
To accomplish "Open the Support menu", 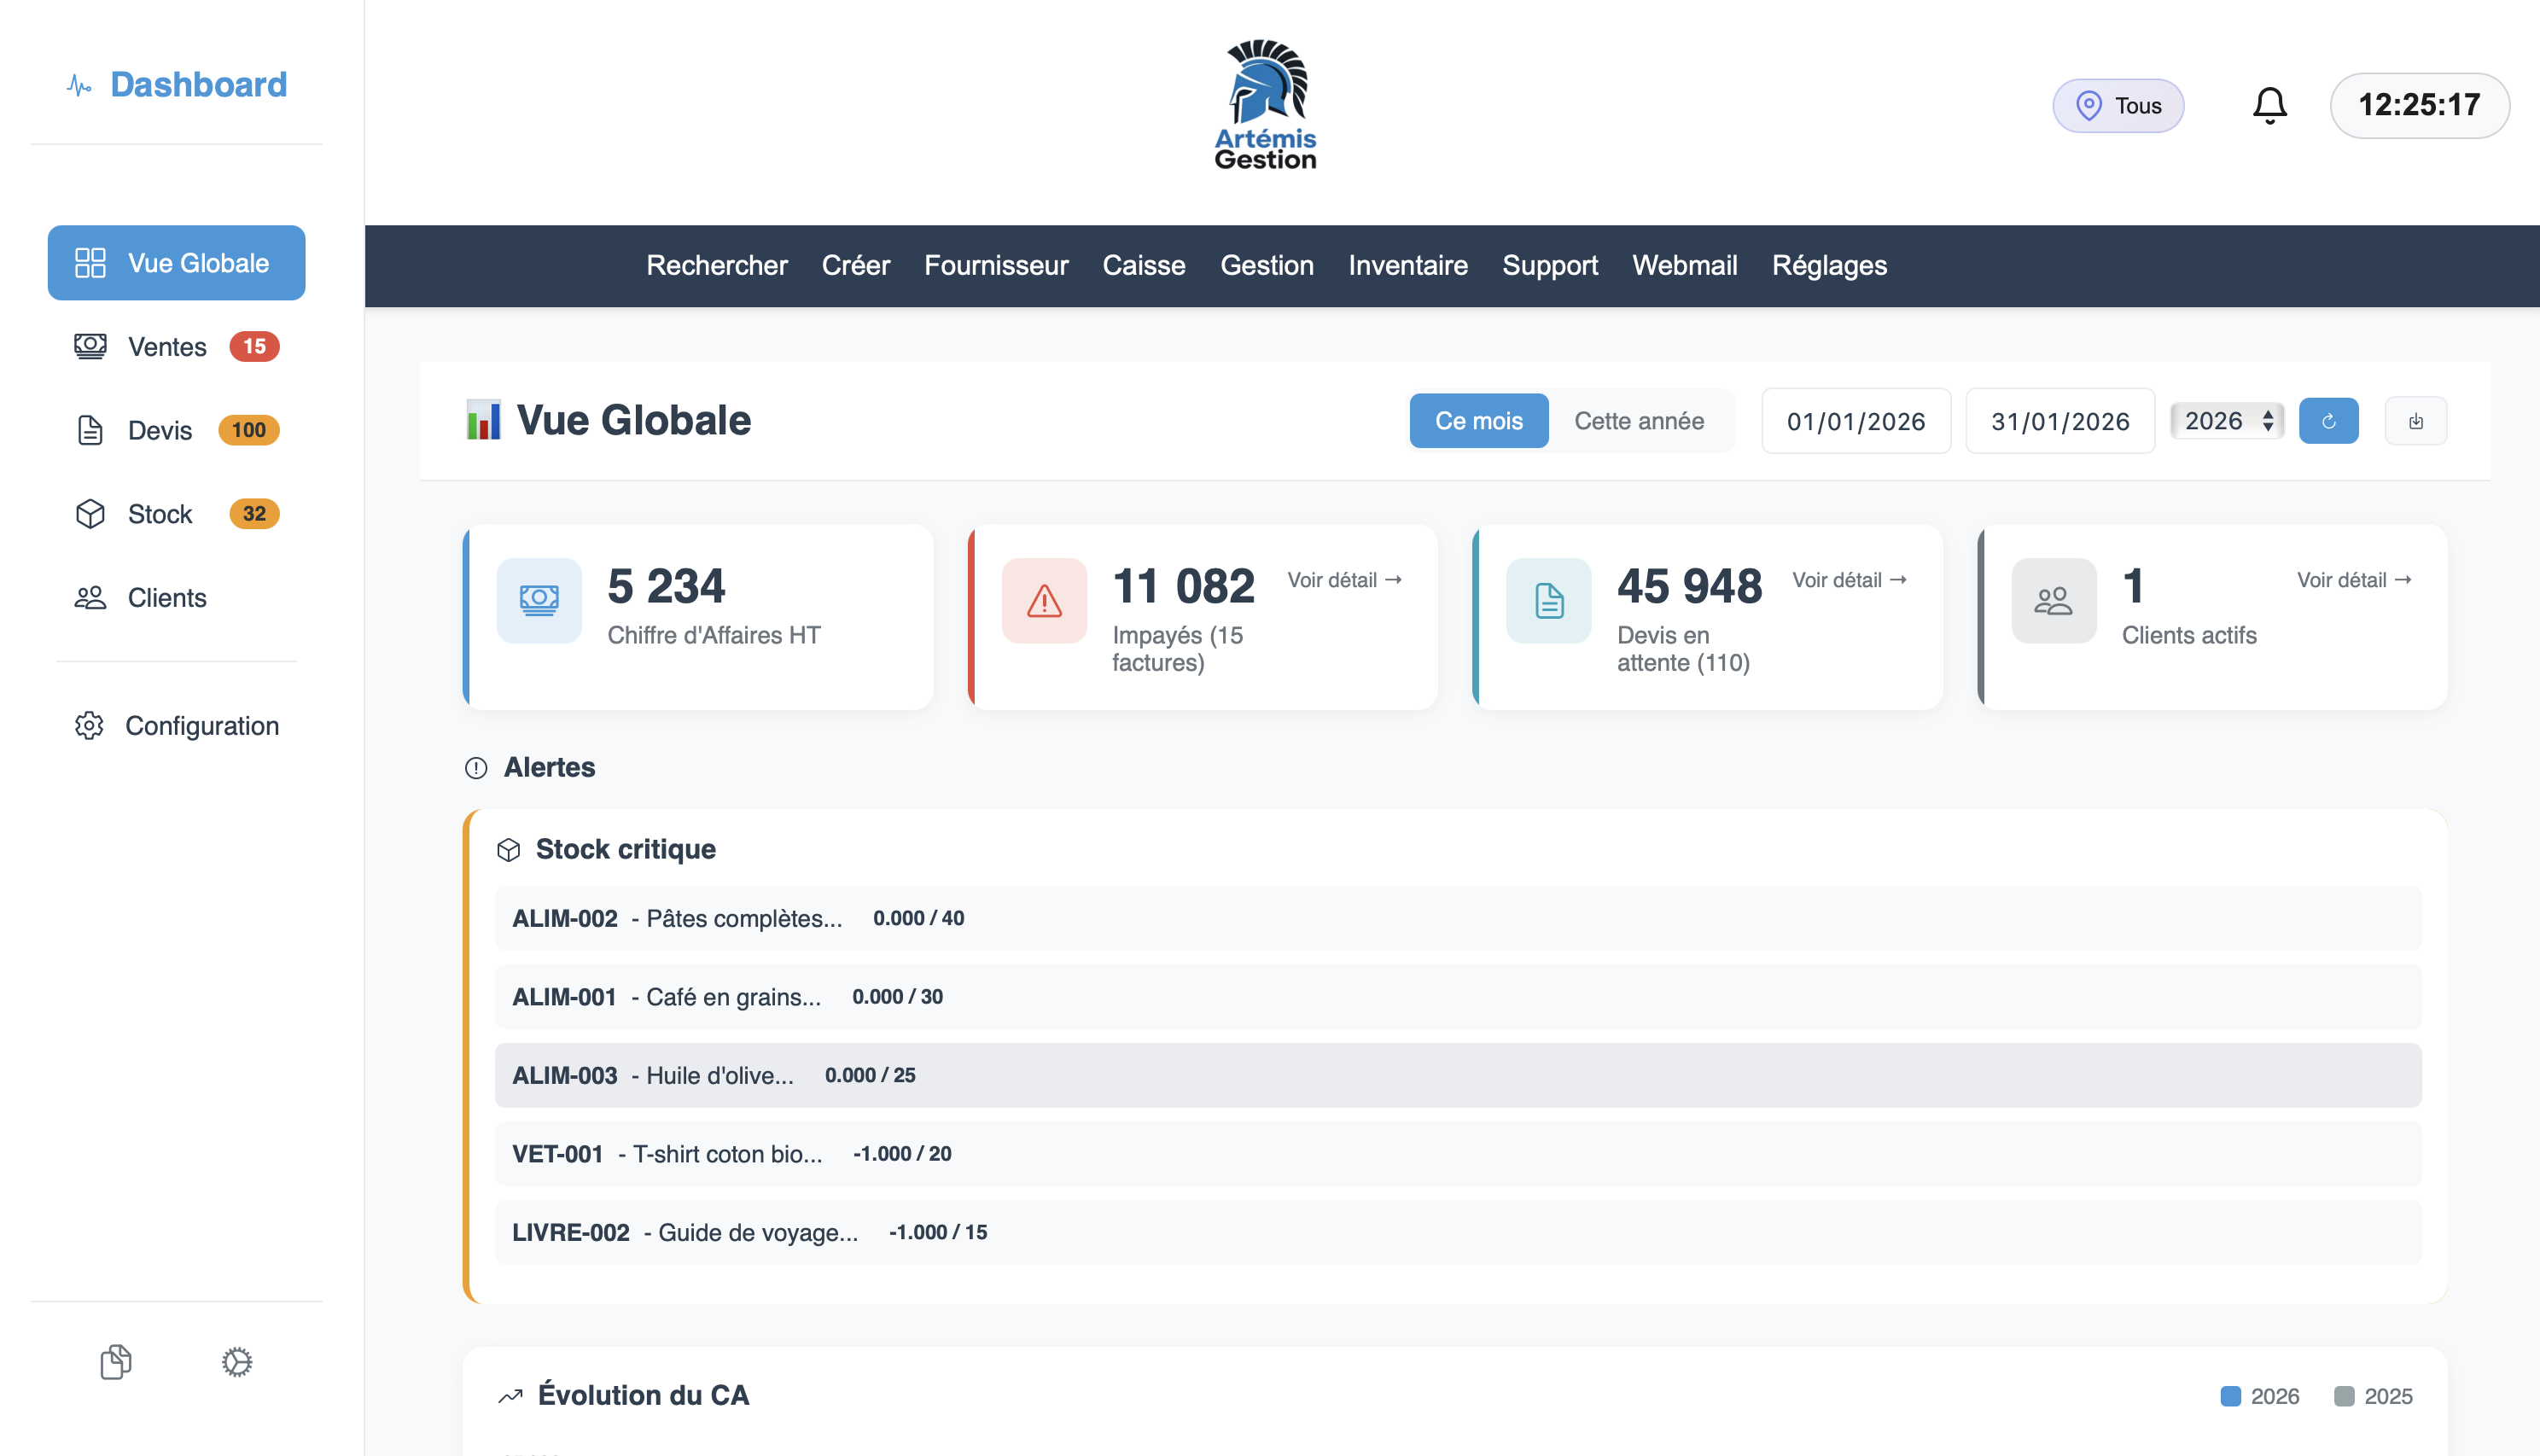I will tap(1550, 265).
